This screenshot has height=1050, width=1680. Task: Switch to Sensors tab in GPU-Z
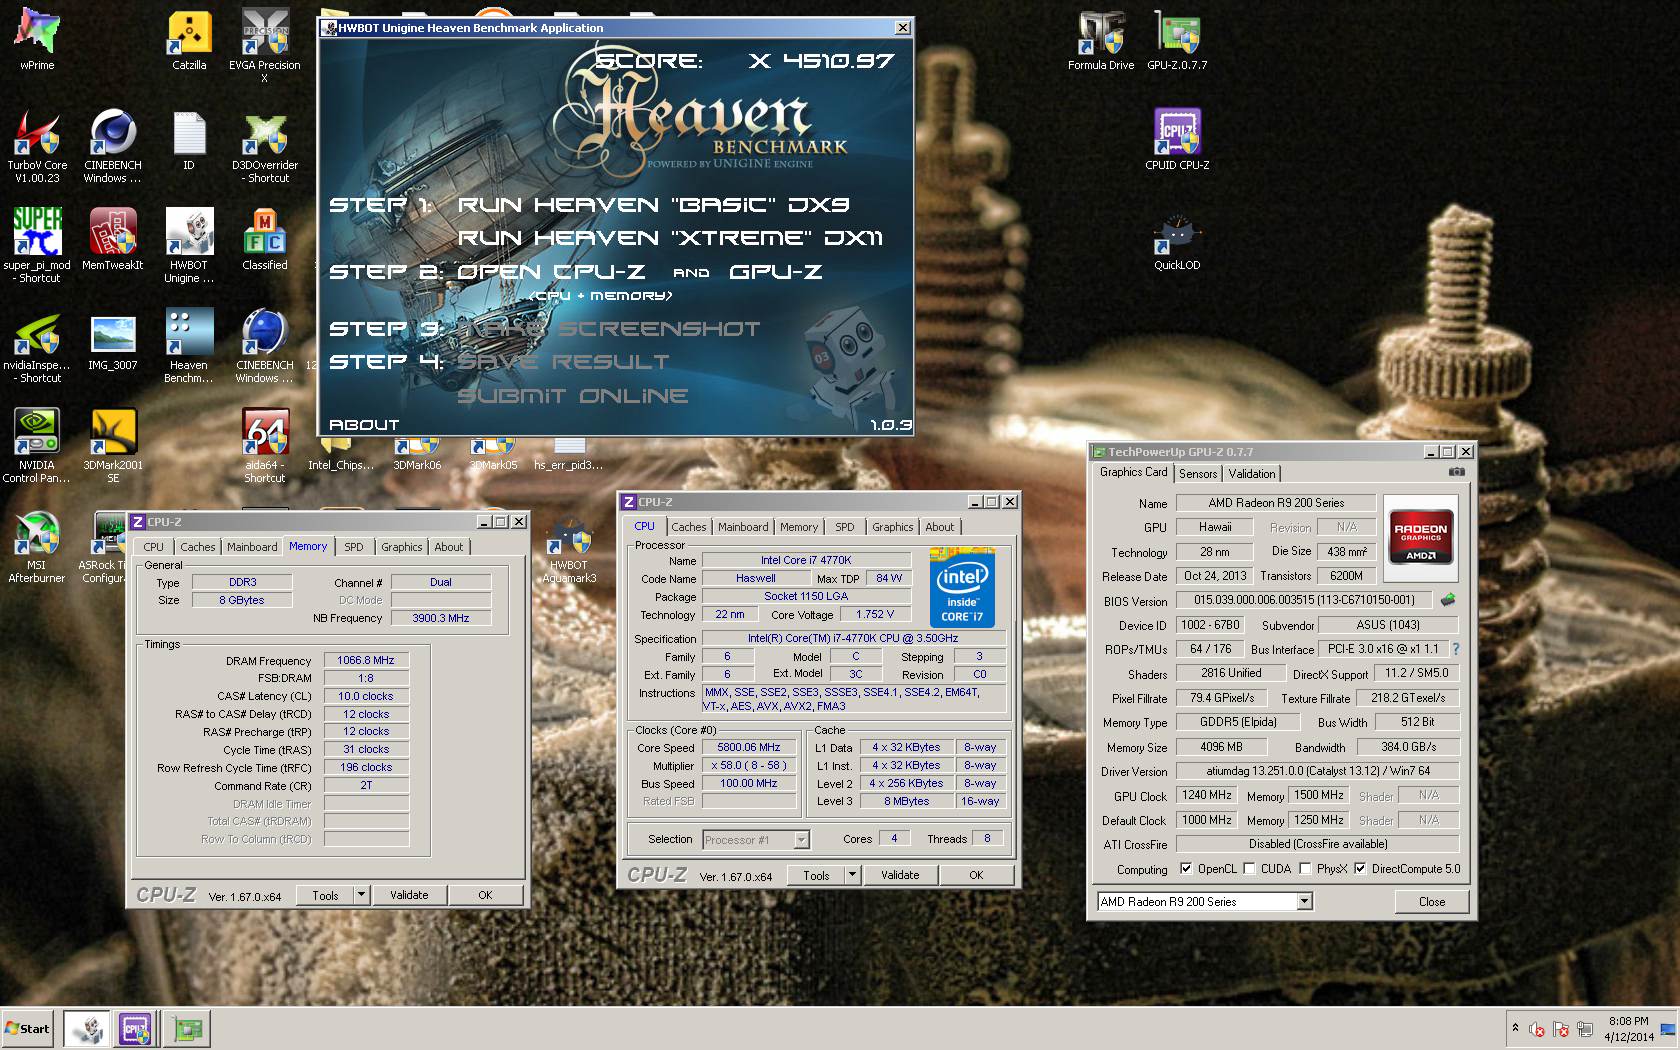[x=1198, y=474]
